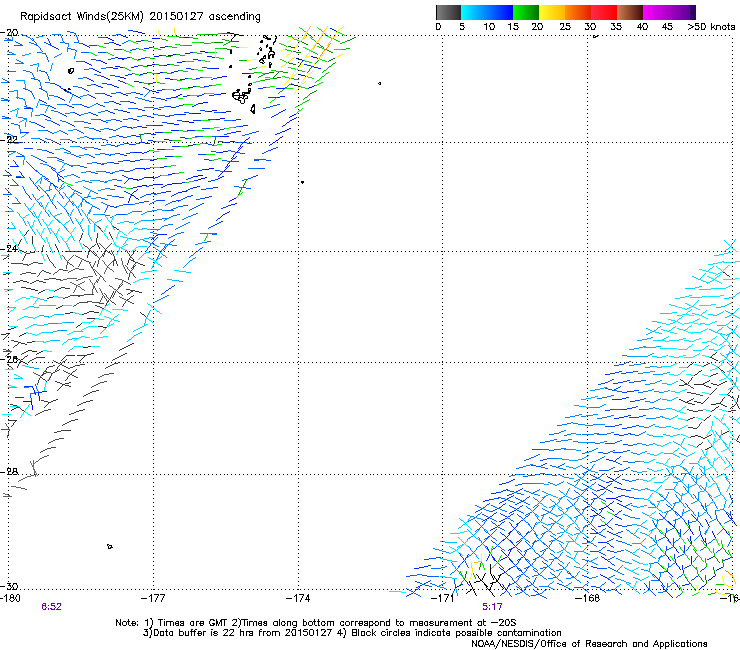Click the island cluster outline near -175 longitude
This screenshot has height=650, width=740.
pyautogui.click(x=241, y=96)
